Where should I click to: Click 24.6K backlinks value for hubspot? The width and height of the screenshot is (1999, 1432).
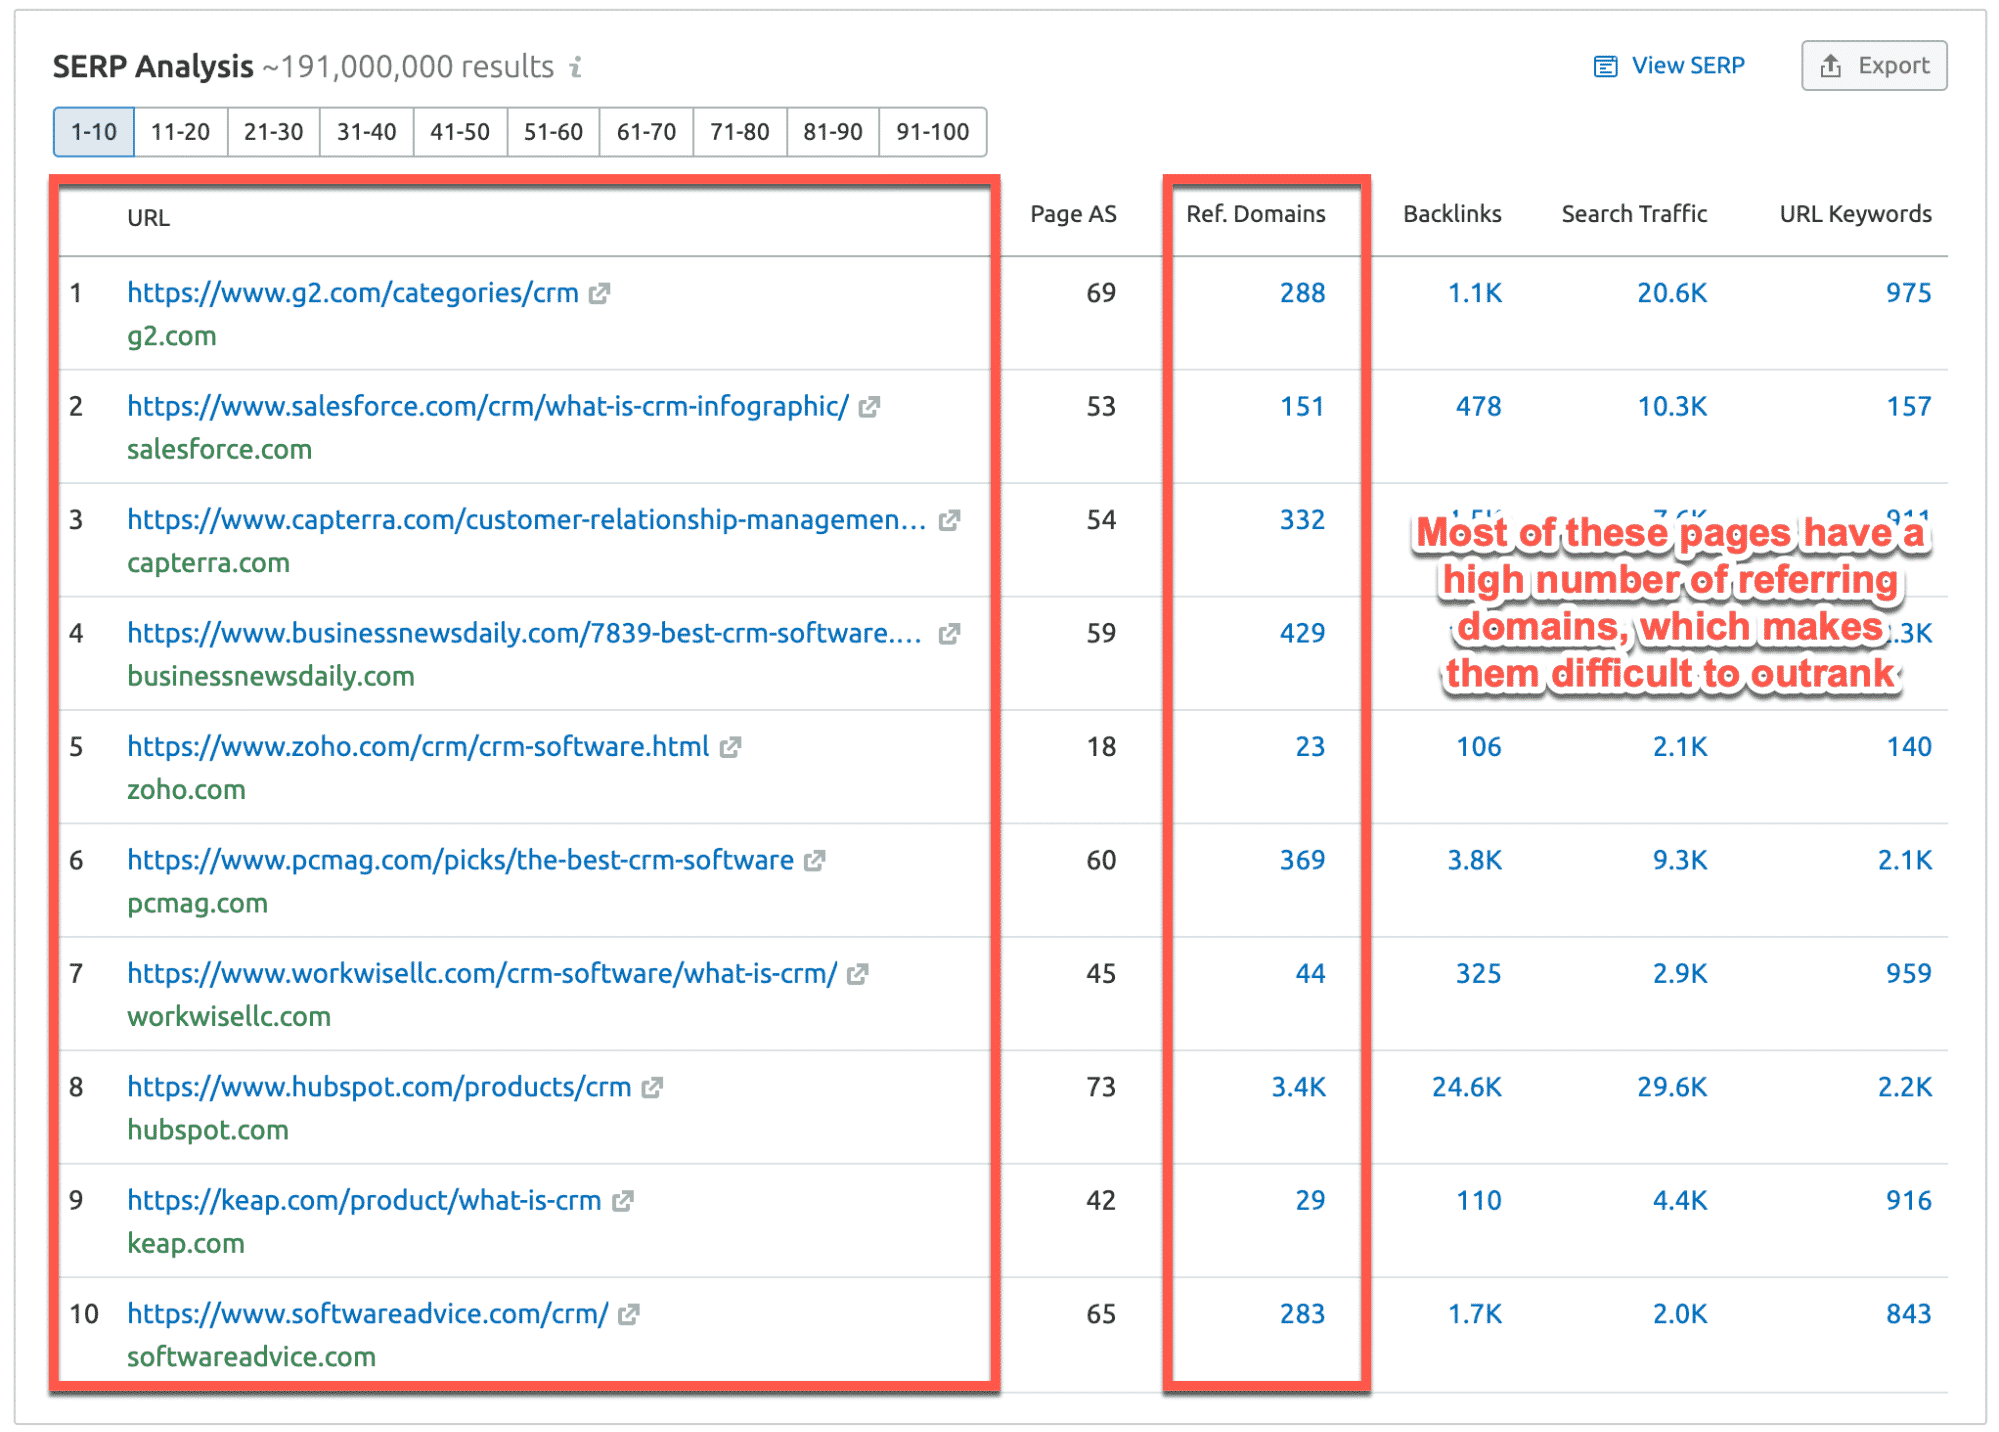point(1466,1087)
